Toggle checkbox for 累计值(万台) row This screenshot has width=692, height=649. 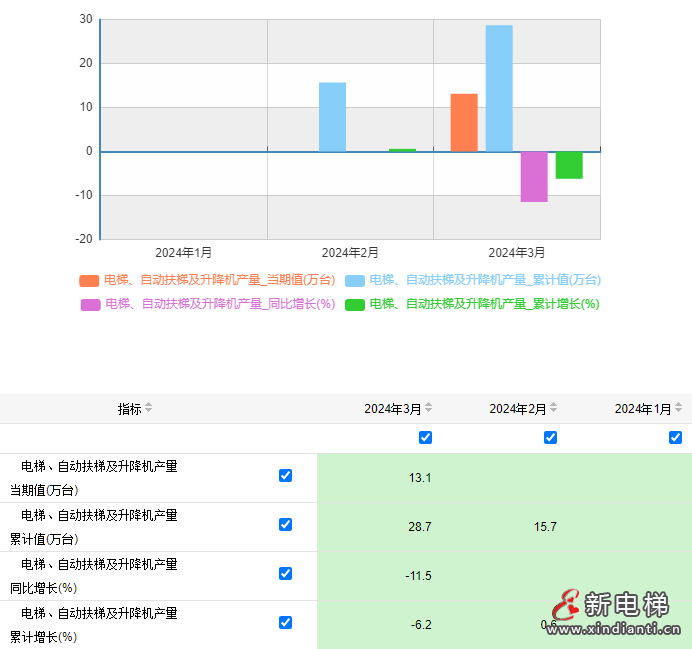point(285,524)
